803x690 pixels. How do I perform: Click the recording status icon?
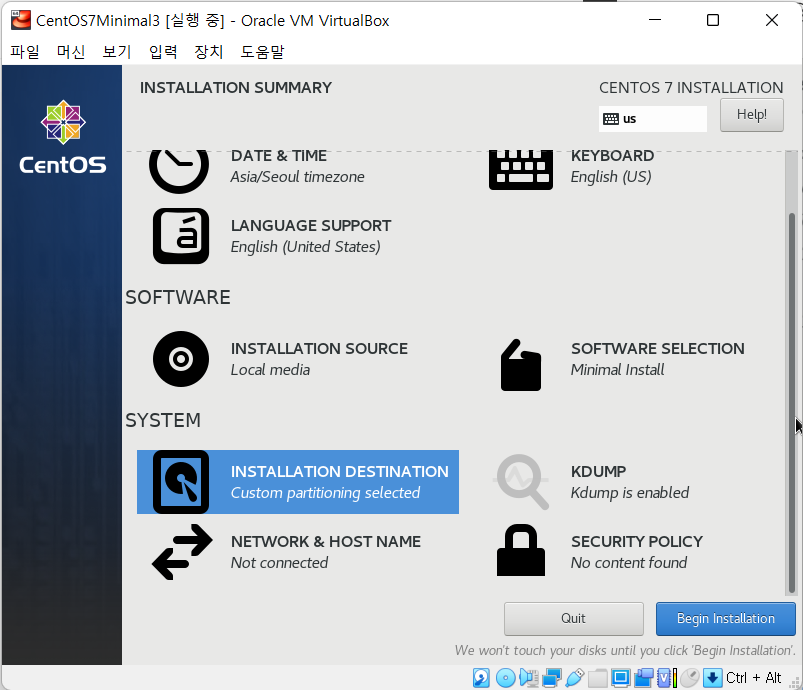(644, 678)
